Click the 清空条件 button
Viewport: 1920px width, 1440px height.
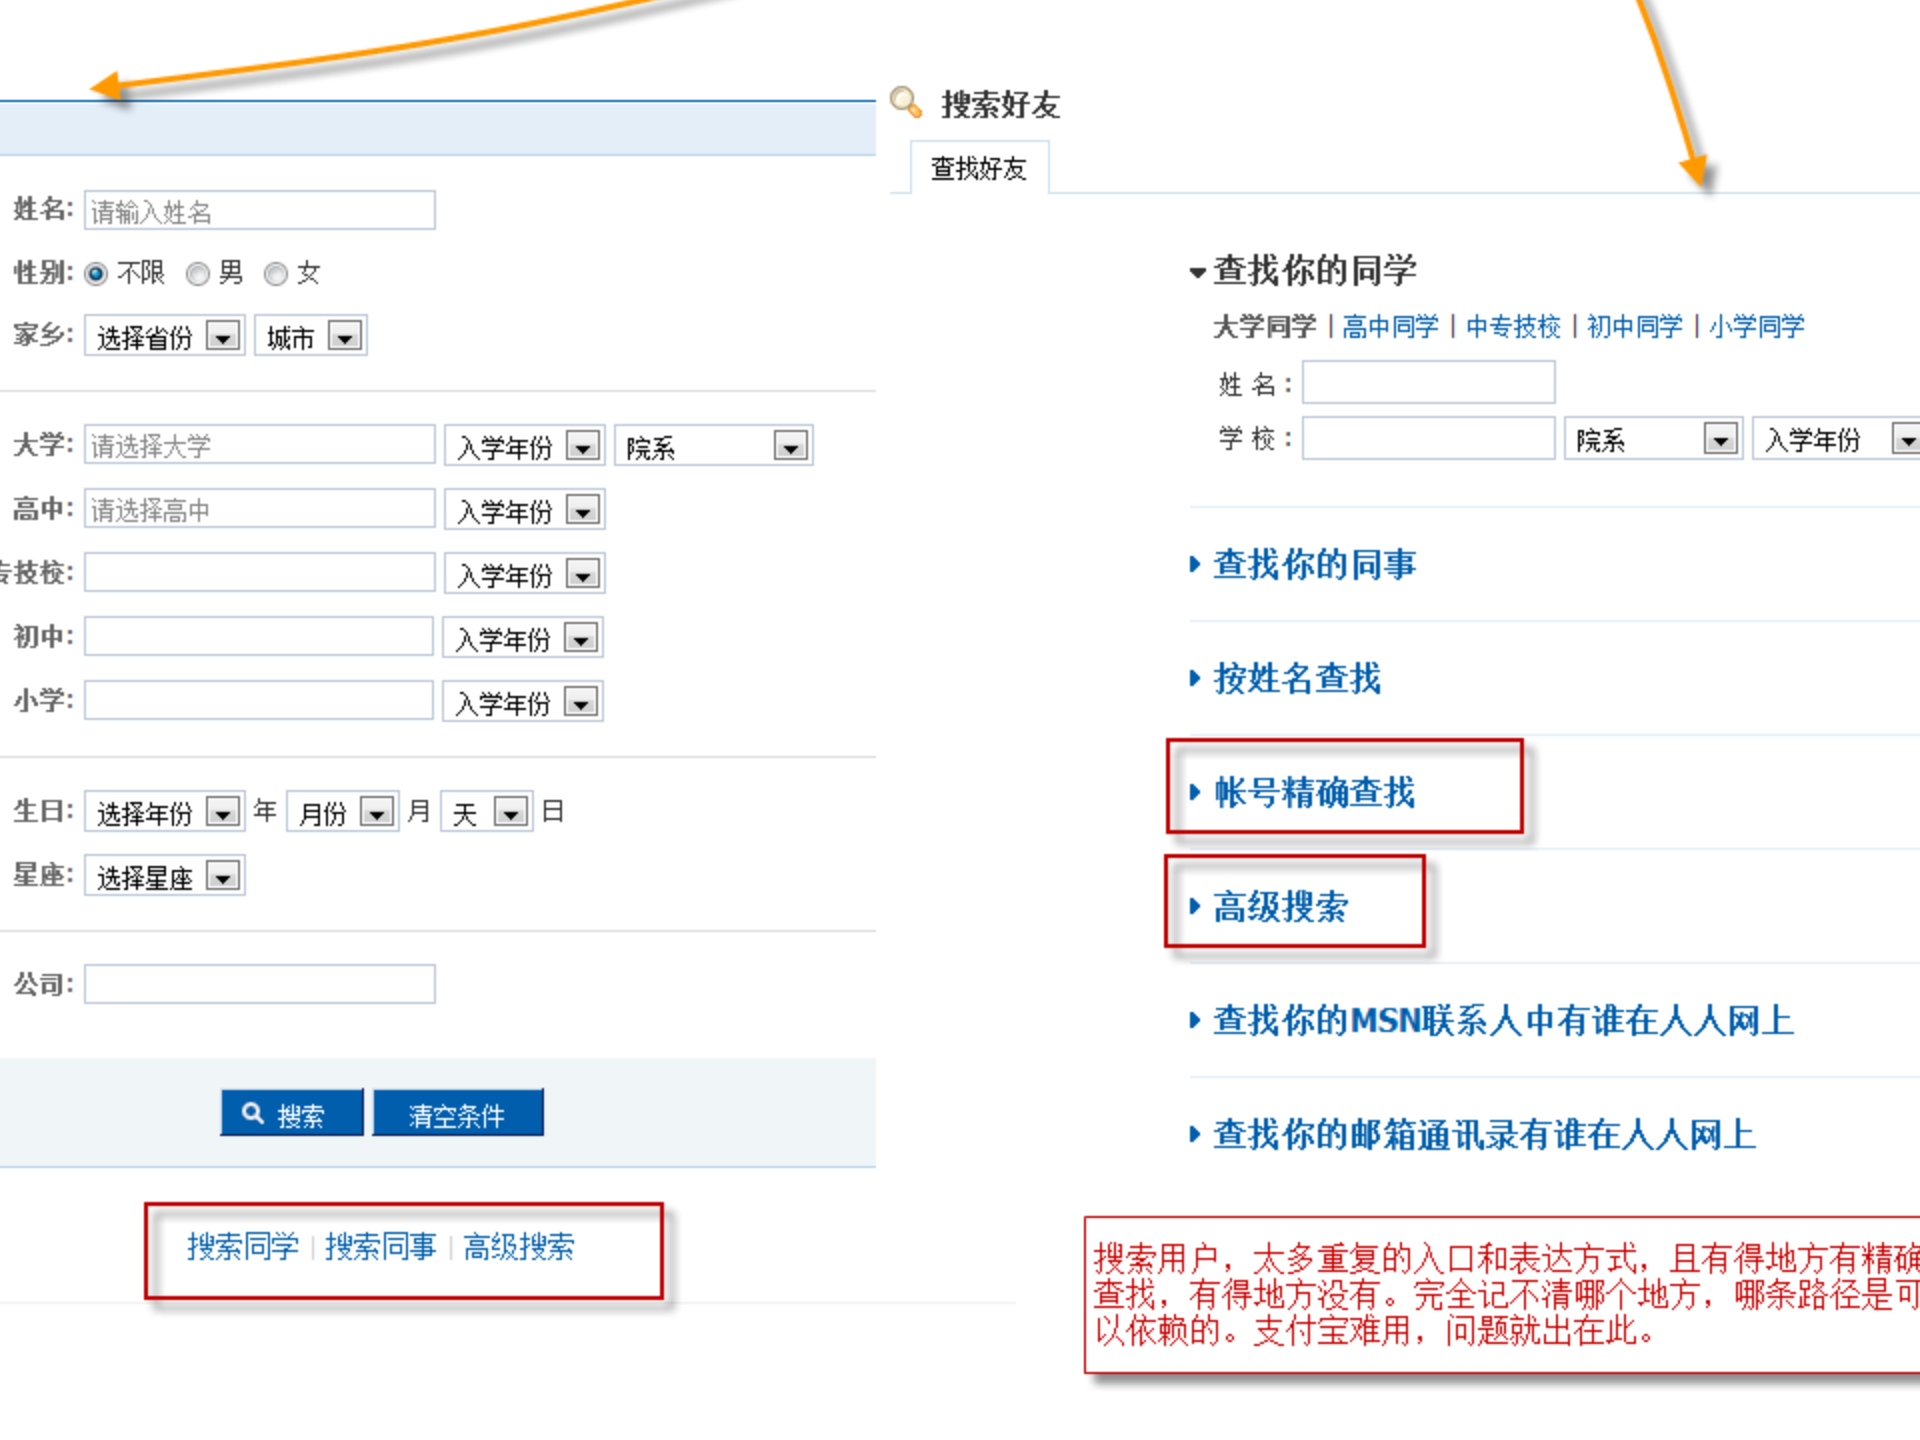tap(458, 1112)
